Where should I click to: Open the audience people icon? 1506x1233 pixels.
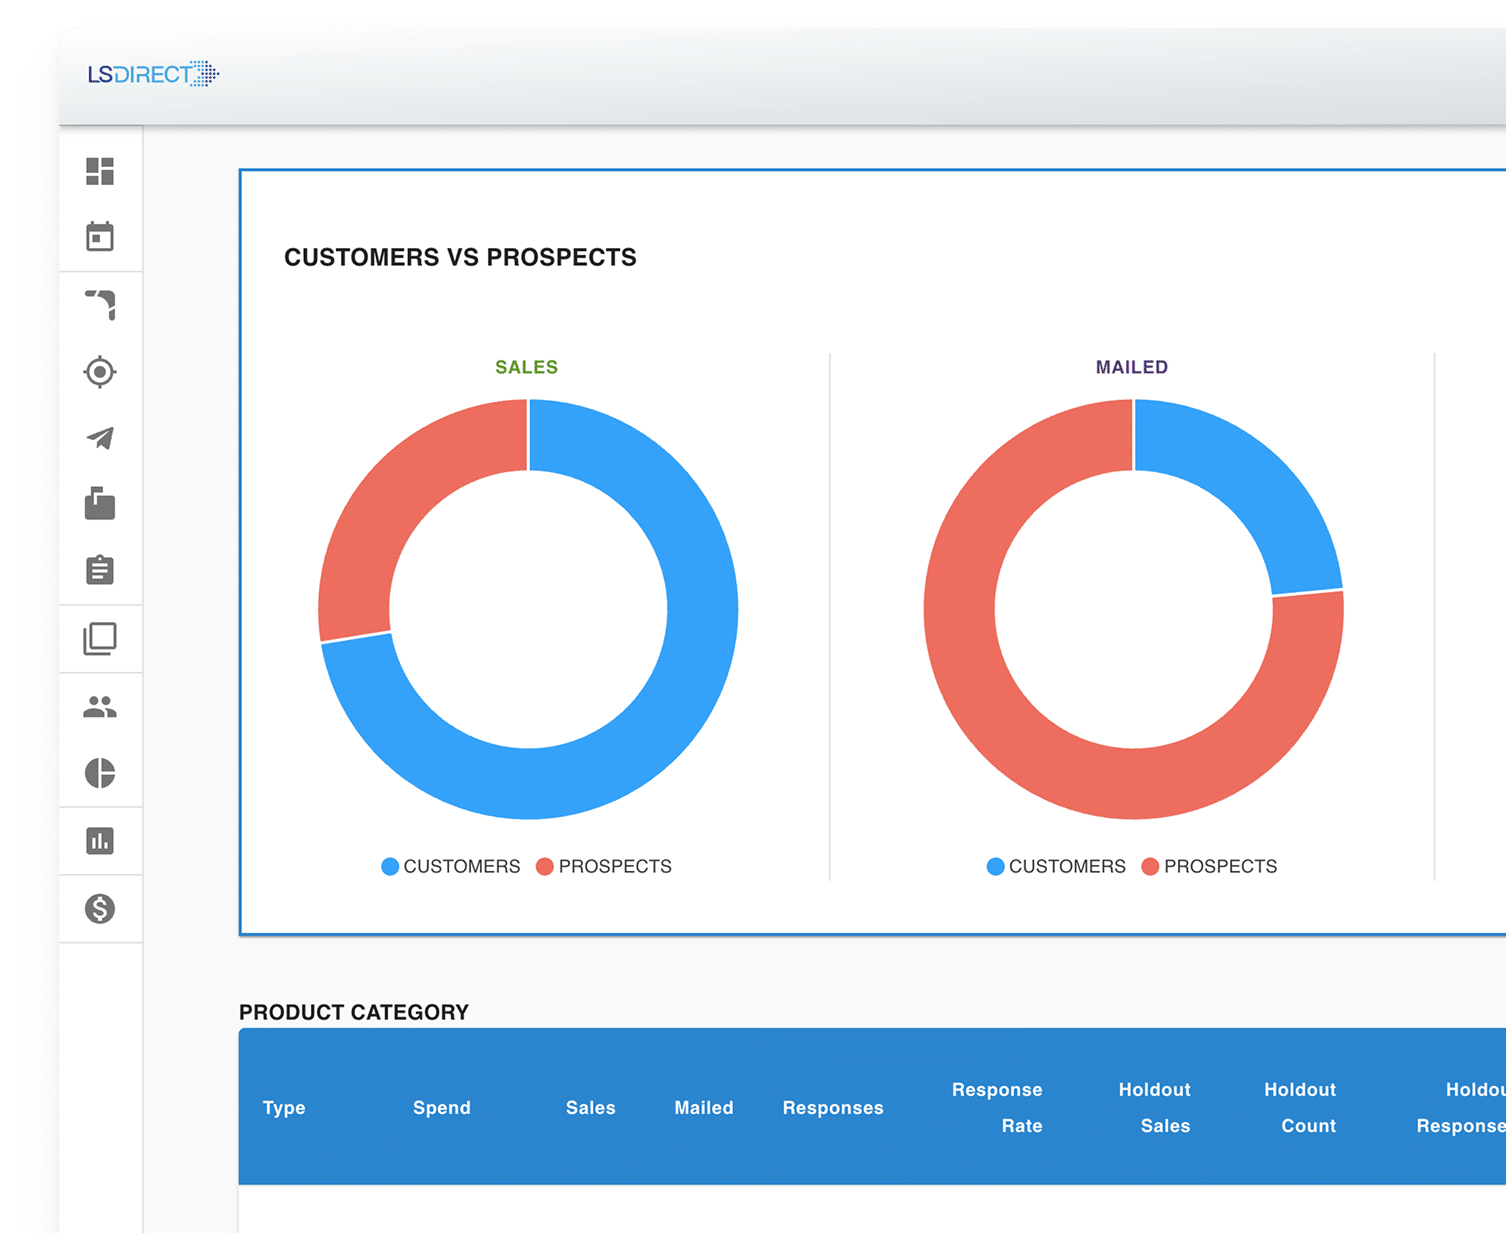[x=100, y=708]
